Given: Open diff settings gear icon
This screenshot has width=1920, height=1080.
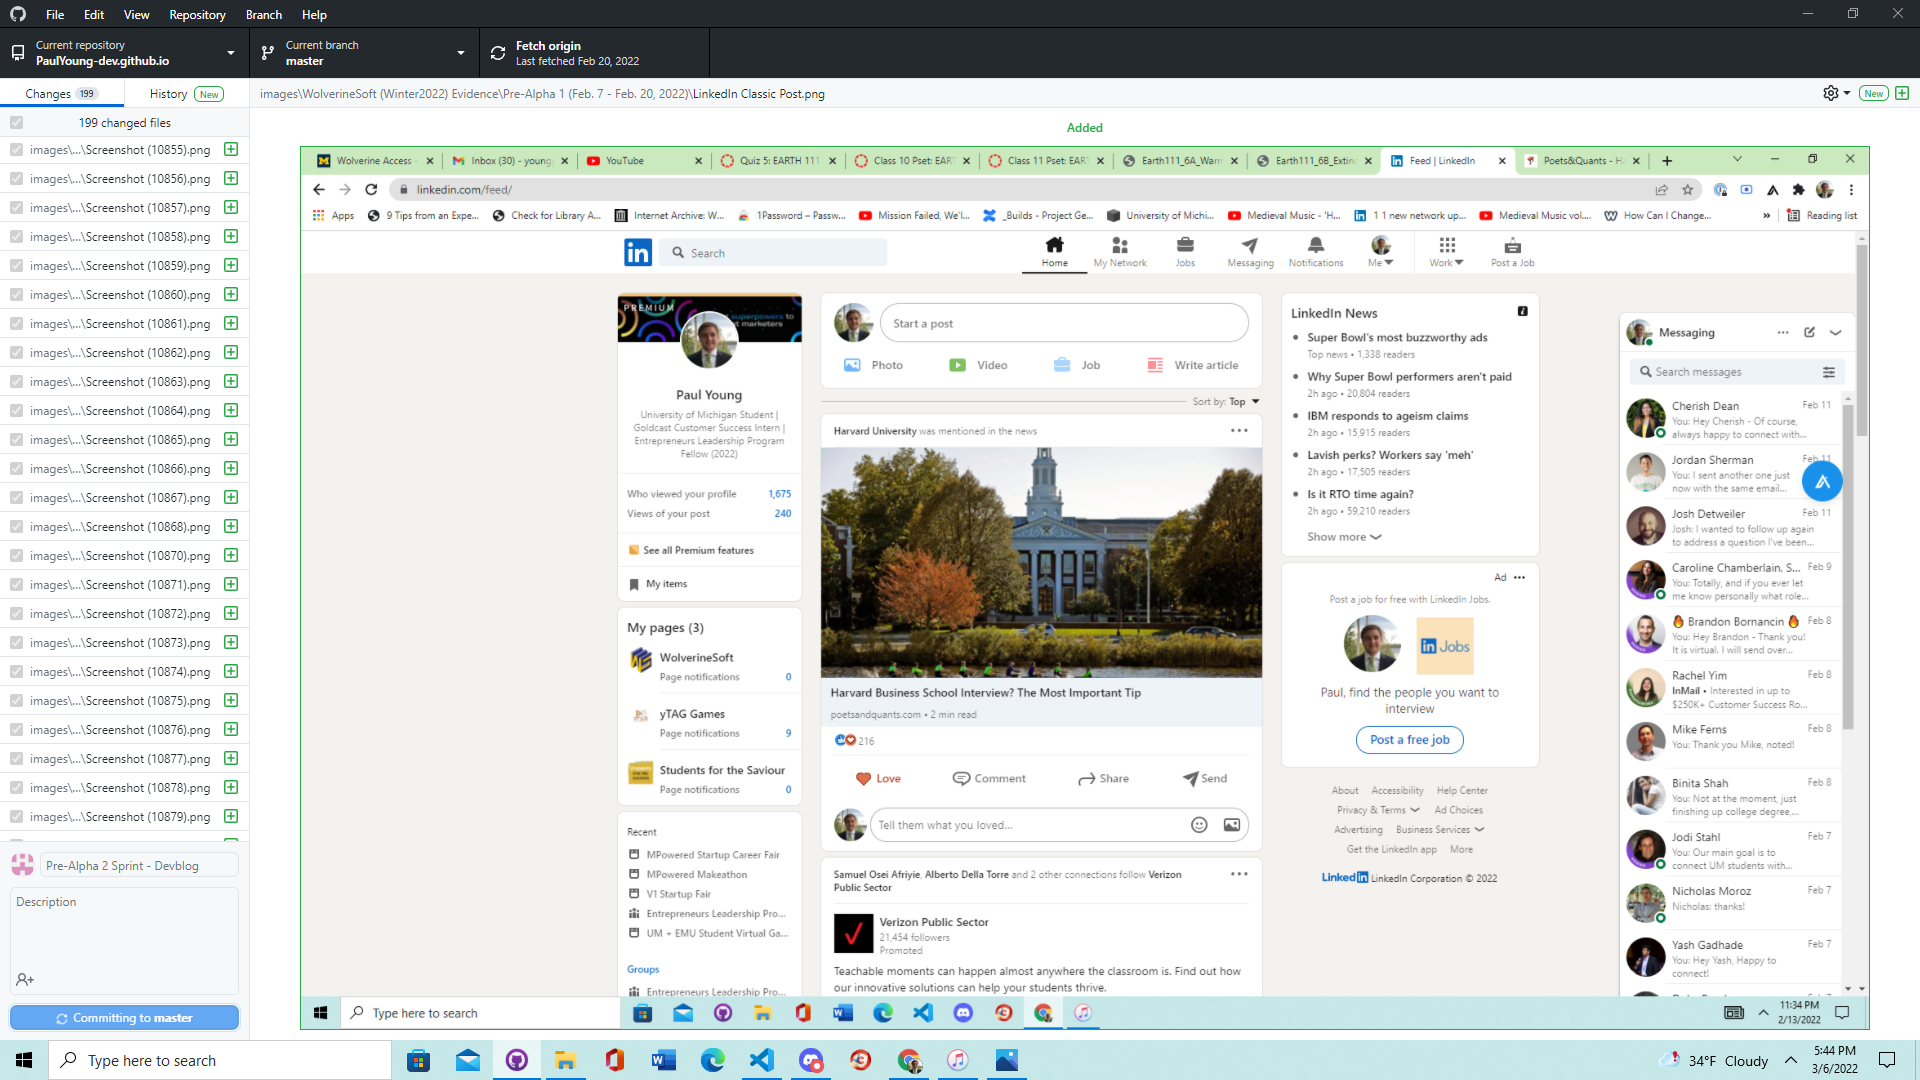Looking at the screenshot, I should click(1830, 93).
